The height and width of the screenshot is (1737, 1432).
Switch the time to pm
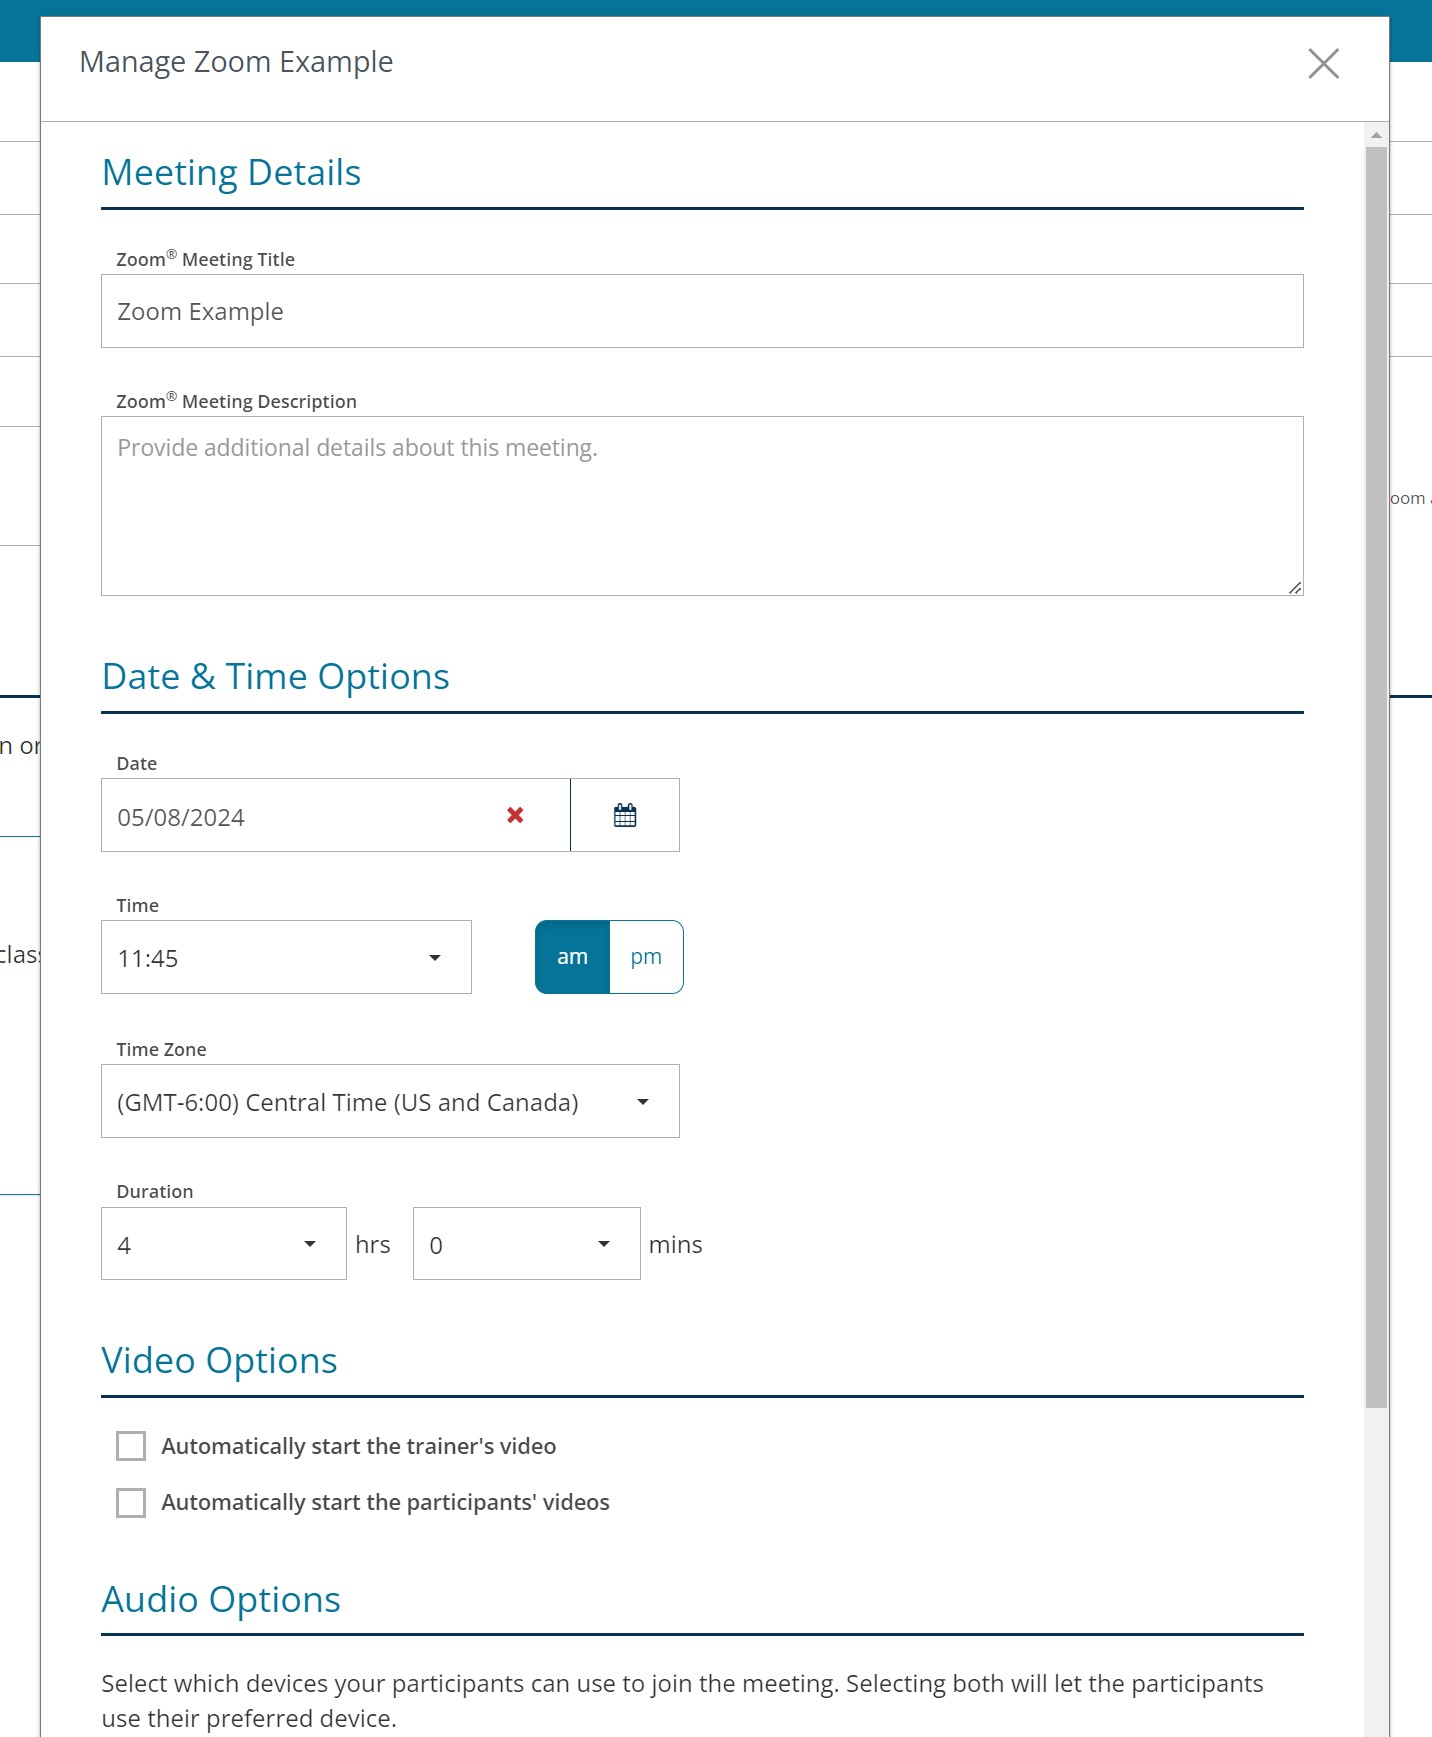pyautogui.click(x=646, y=957)
